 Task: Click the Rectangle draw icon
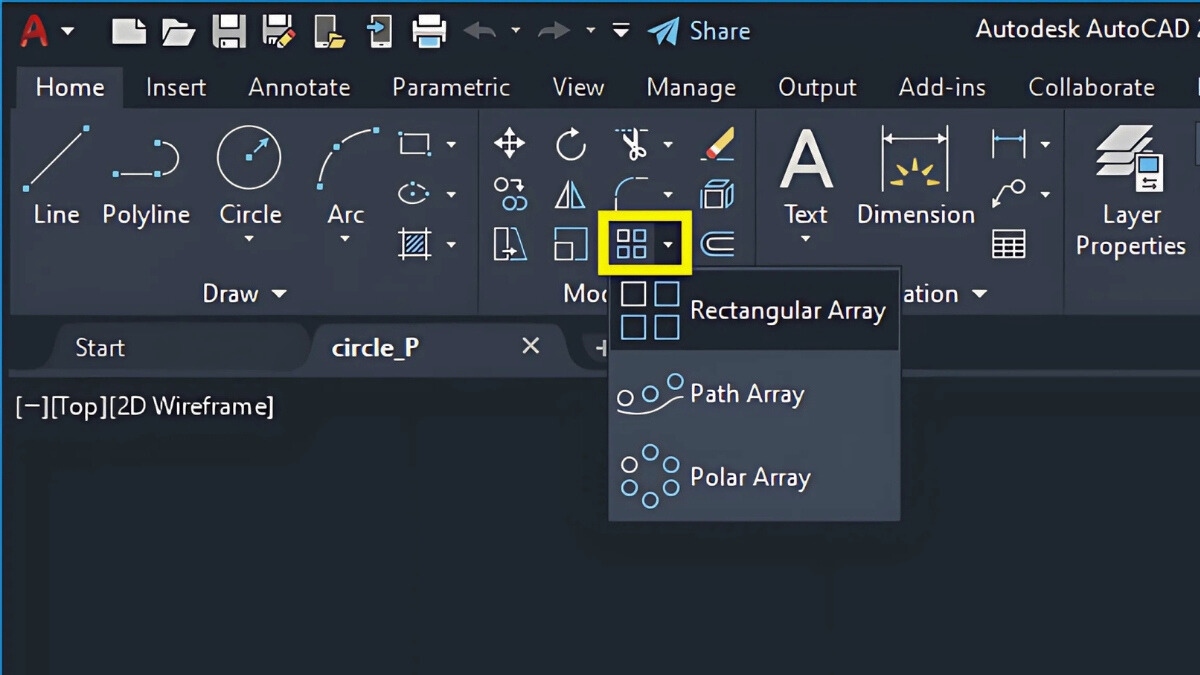click(x=414, y=144)
